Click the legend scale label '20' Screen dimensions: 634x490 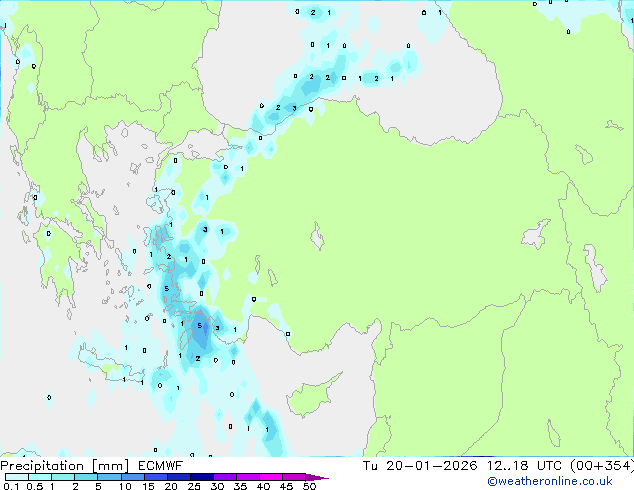(x=171, y=486)
